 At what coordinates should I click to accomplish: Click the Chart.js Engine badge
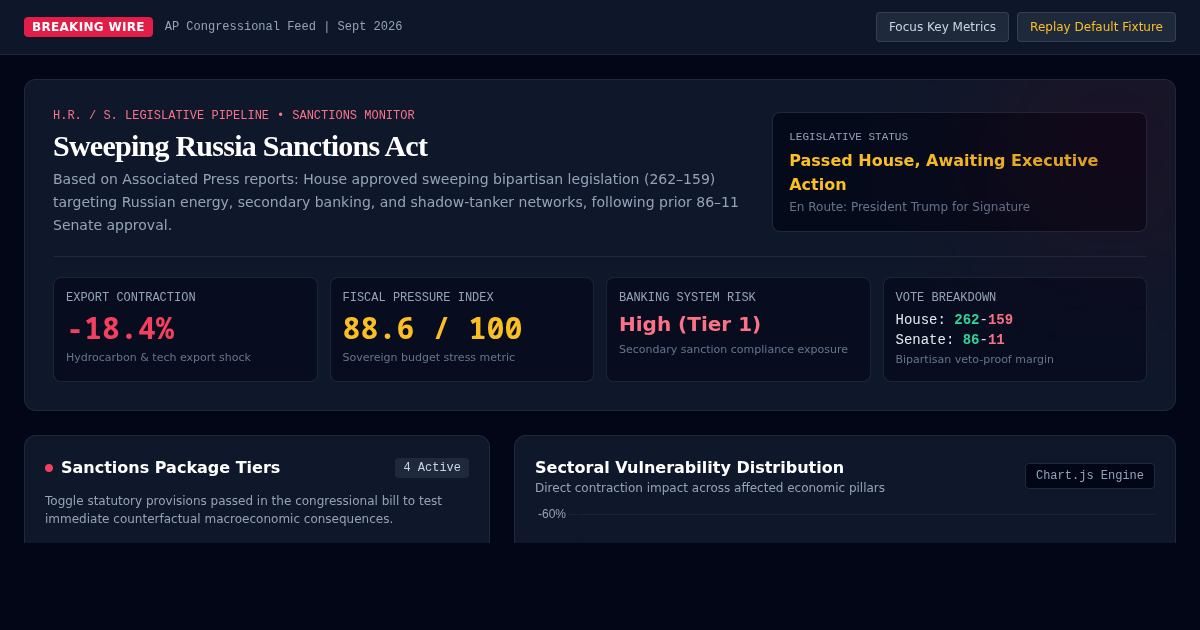click(x=1090, y=476)
